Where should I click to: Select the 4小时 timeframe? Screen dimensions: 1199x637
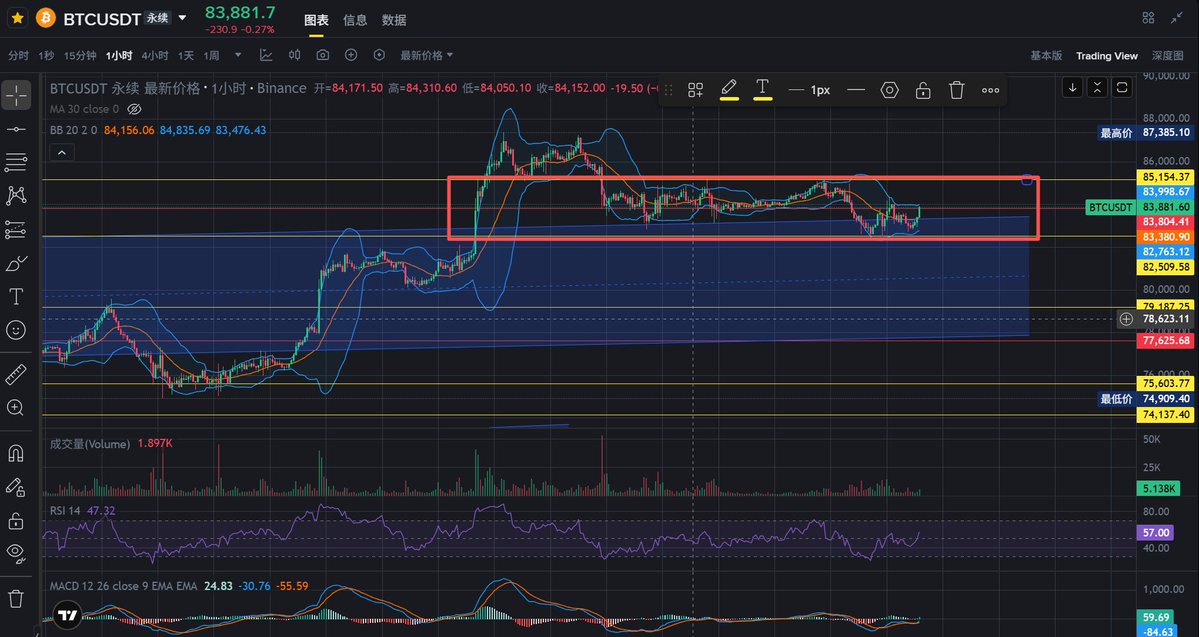(x=154, y=55)
